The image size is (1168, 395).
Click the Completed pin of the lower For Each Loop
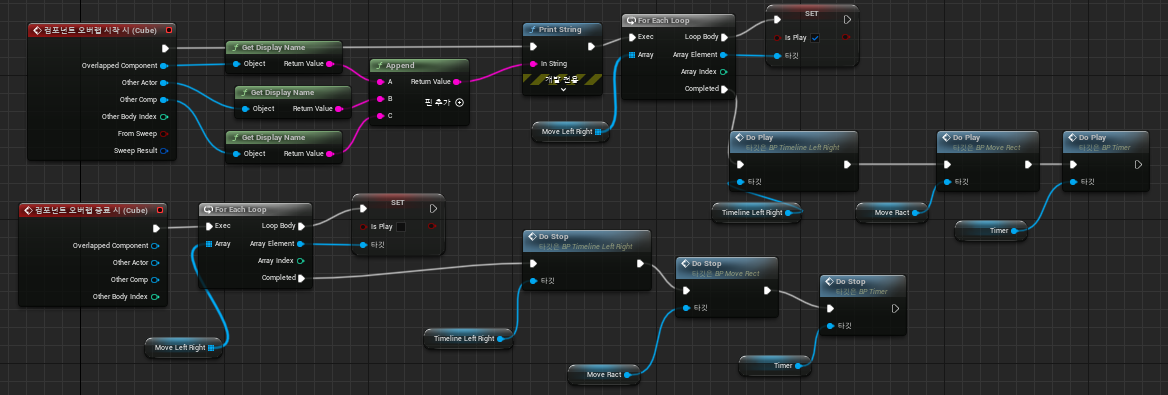(x=302, y=278)
